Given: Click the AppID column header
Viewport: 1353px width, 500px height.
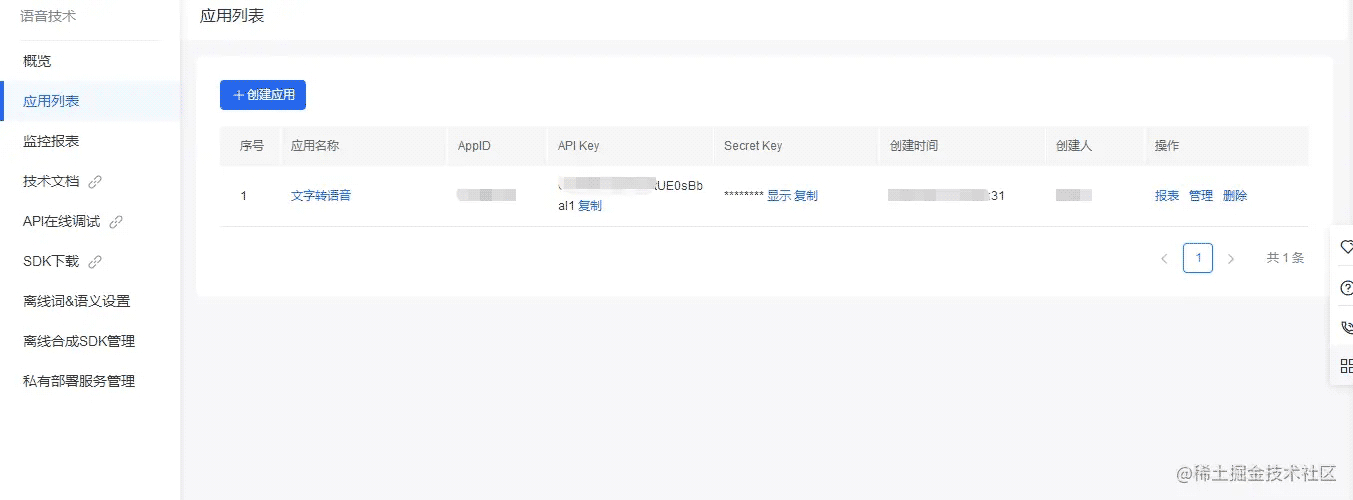Looking at the screenshot, I should tap(474, 146).
